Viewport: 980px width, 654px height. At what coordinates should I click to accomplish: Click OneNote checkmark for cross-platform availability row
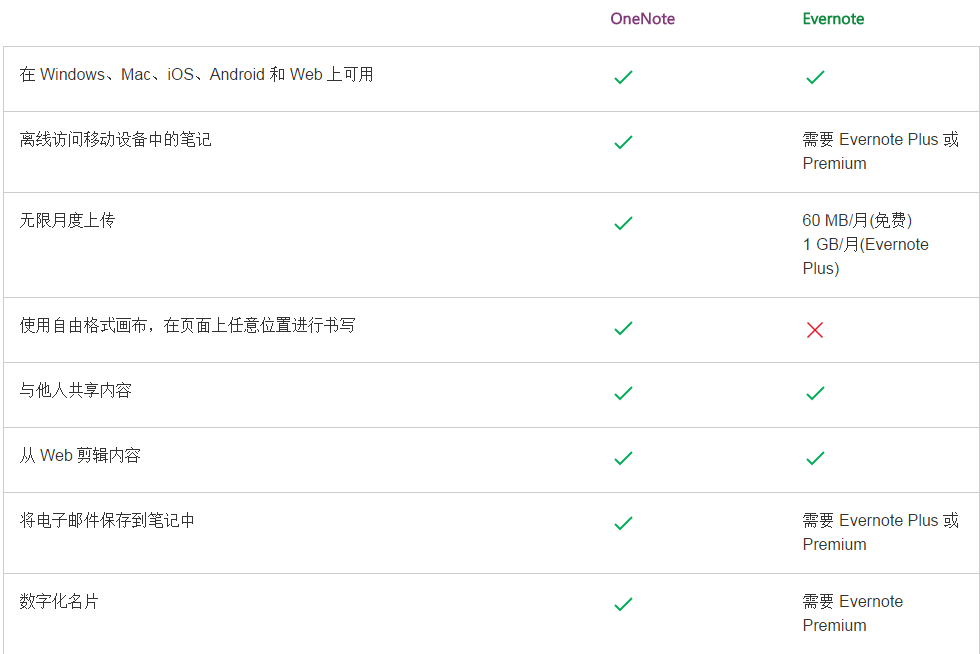[x=623, y=78]
